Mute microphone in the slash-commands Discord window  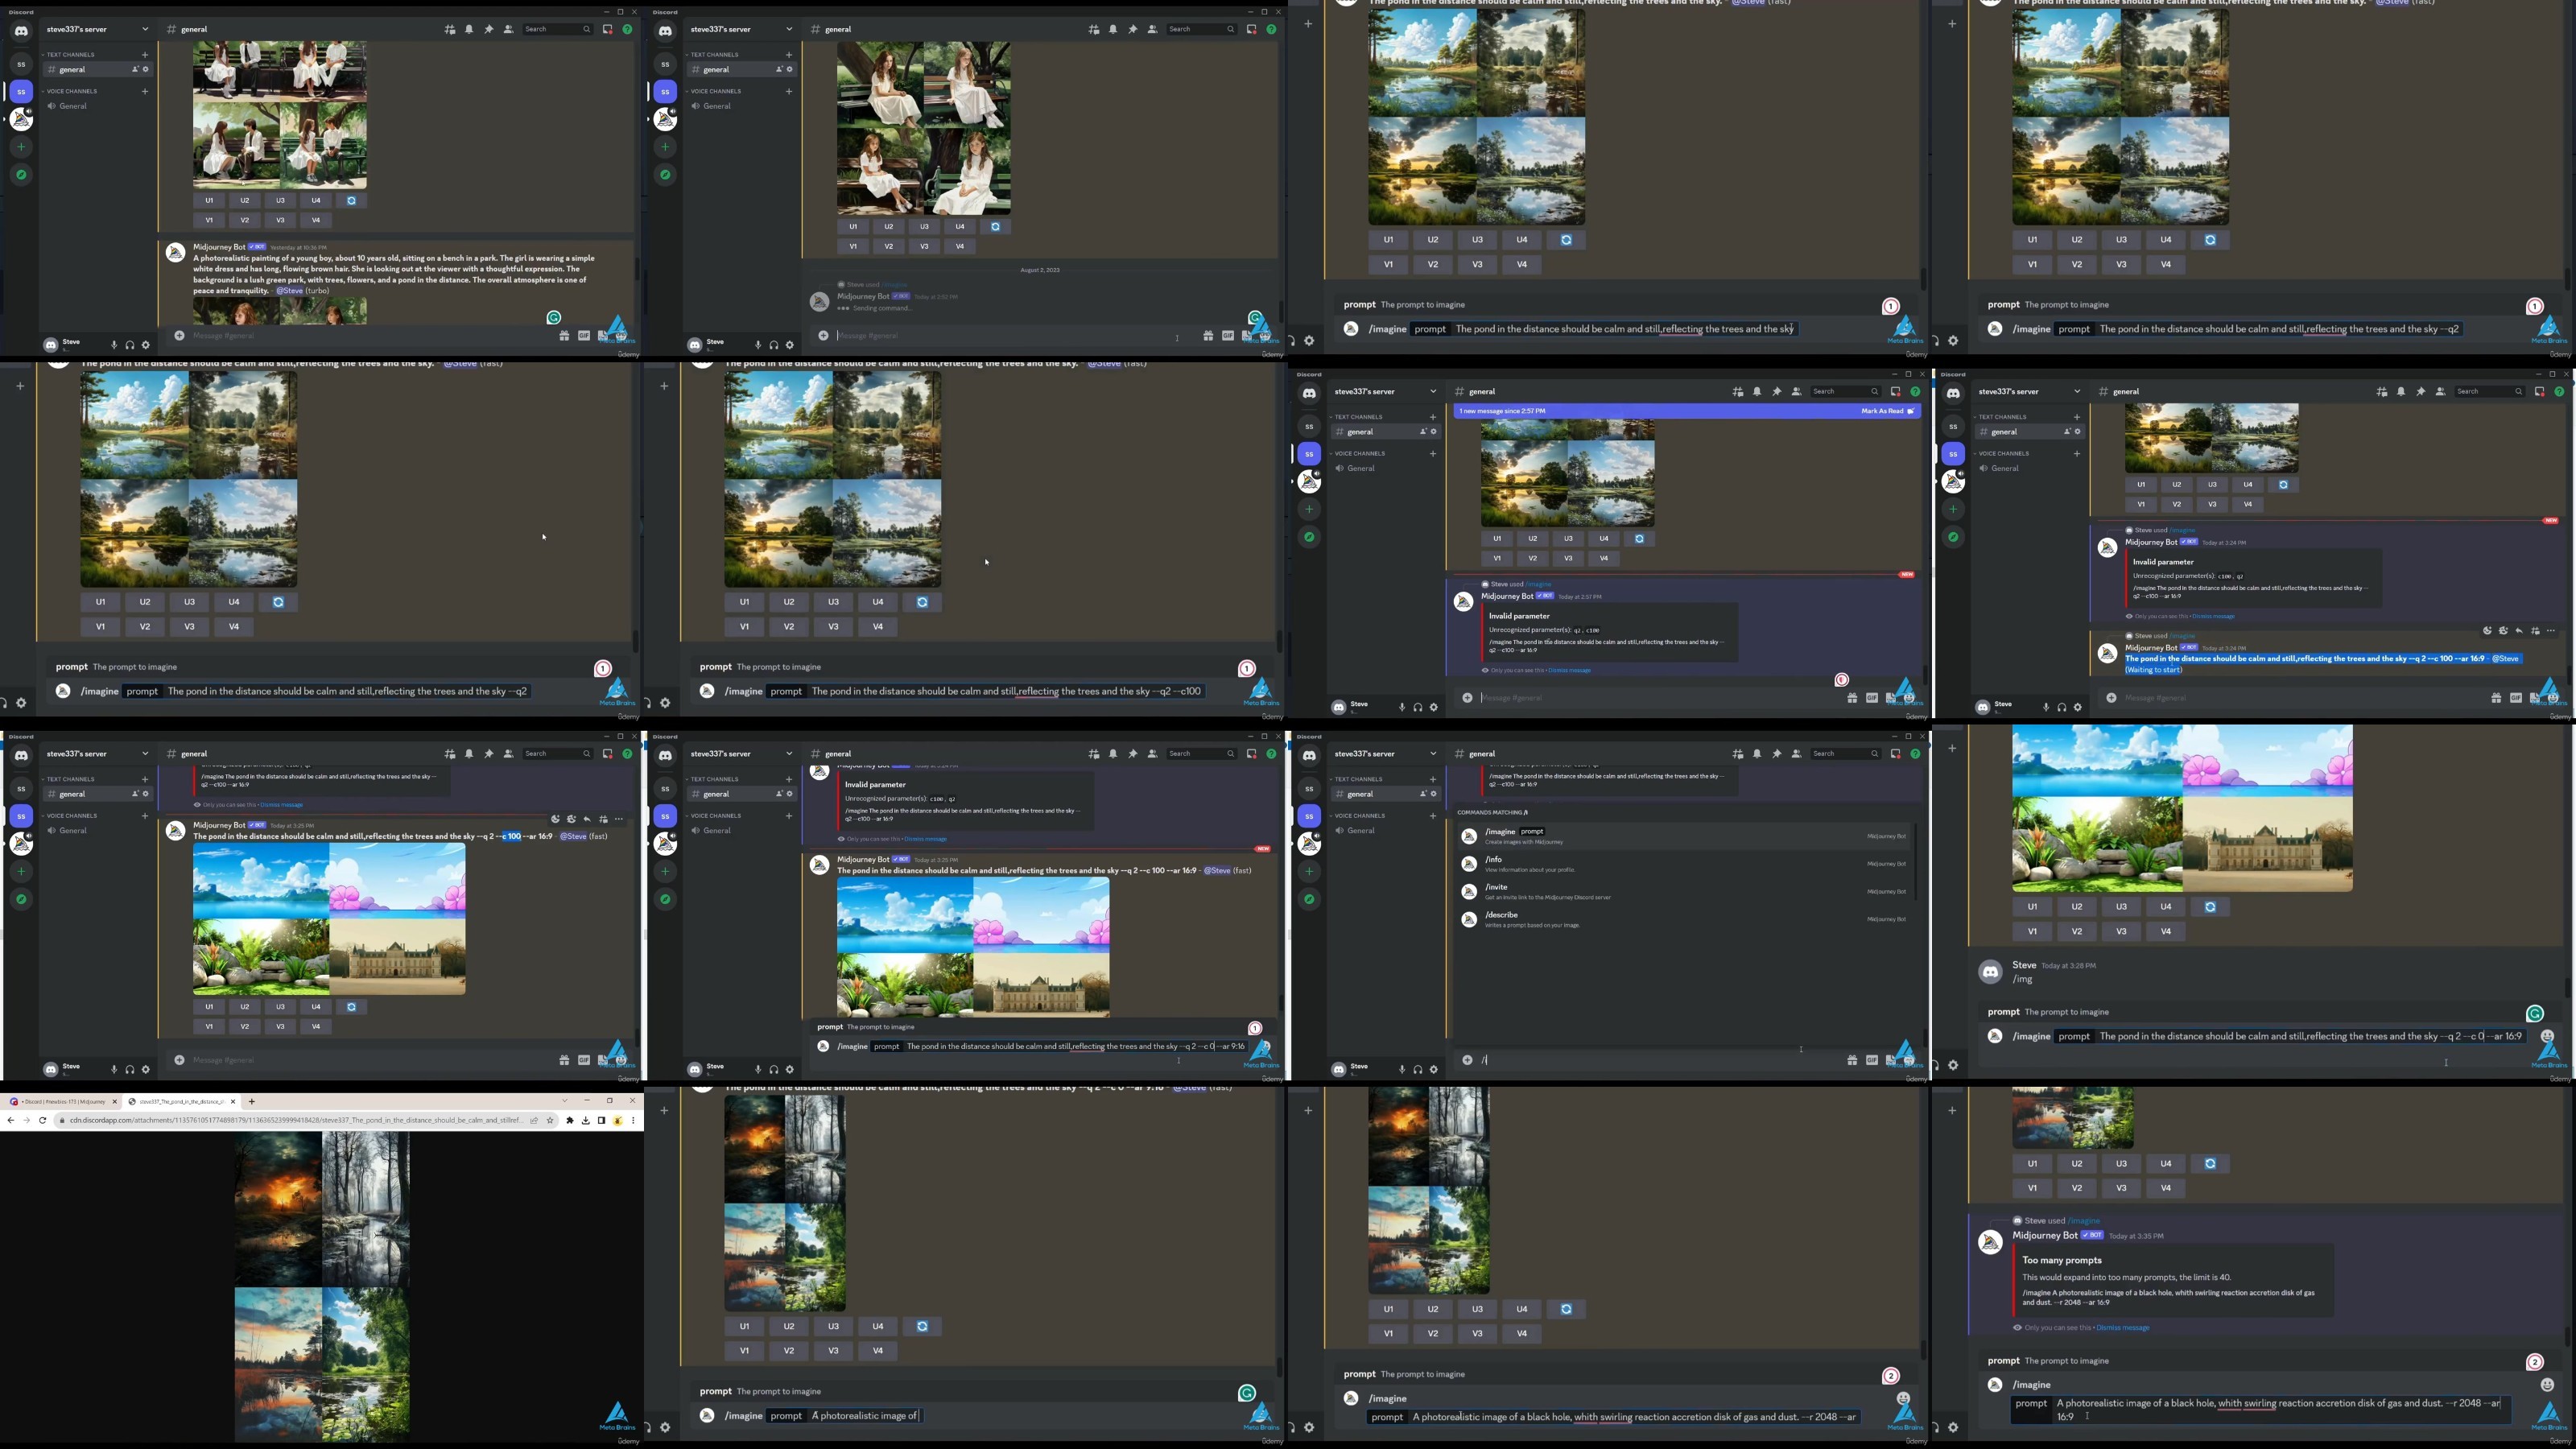click(x=1402, y=1069)
